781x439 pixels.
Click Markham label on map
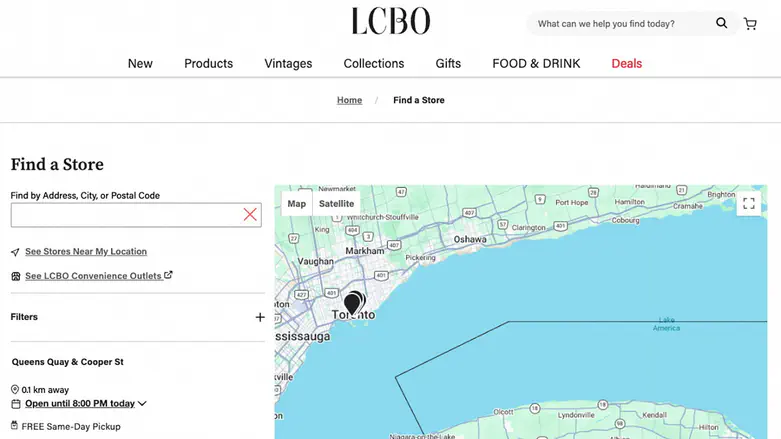[365, 251]
